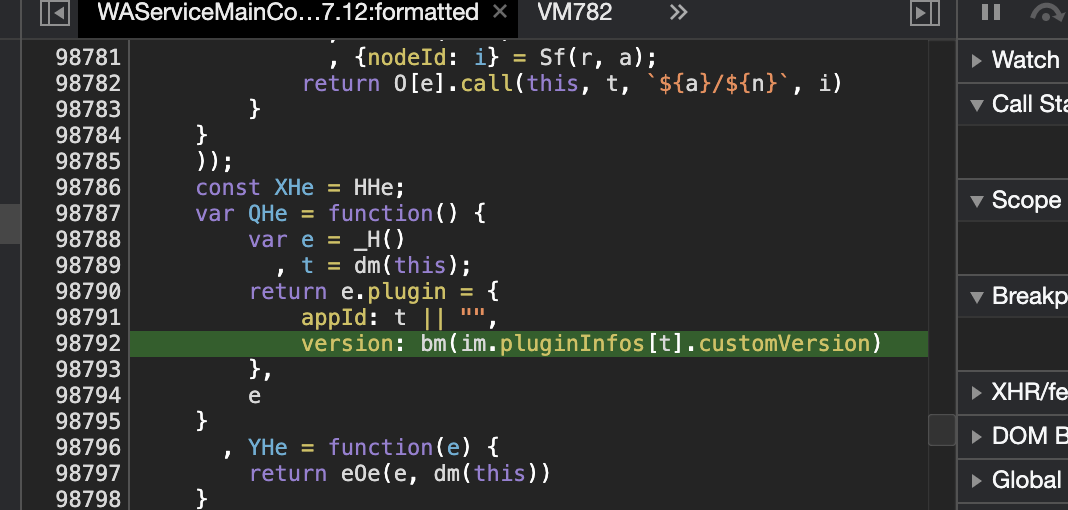Toggle the file navigator sidebar icon
This screenshot has width=1068, height=510.
tap(55, 13)
